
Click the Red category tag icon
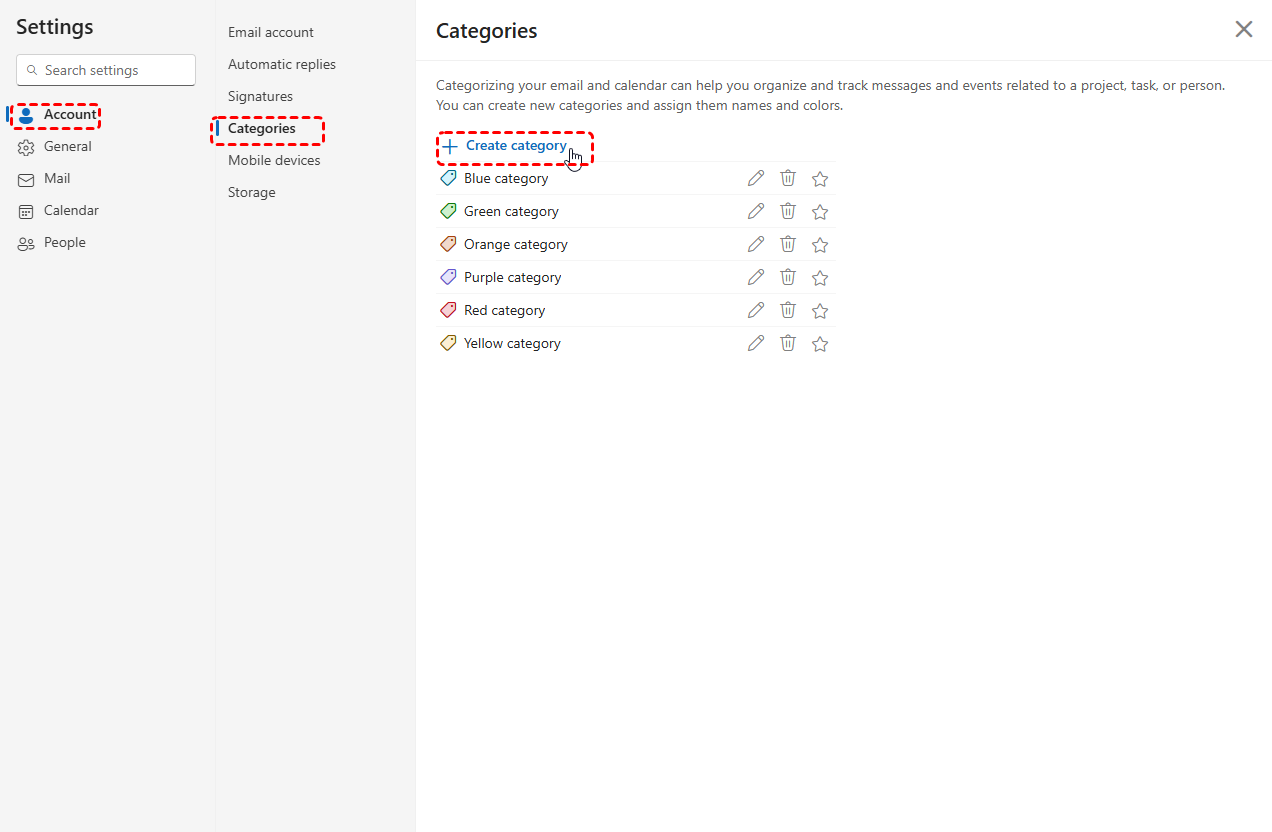click(x=448, y=310)
